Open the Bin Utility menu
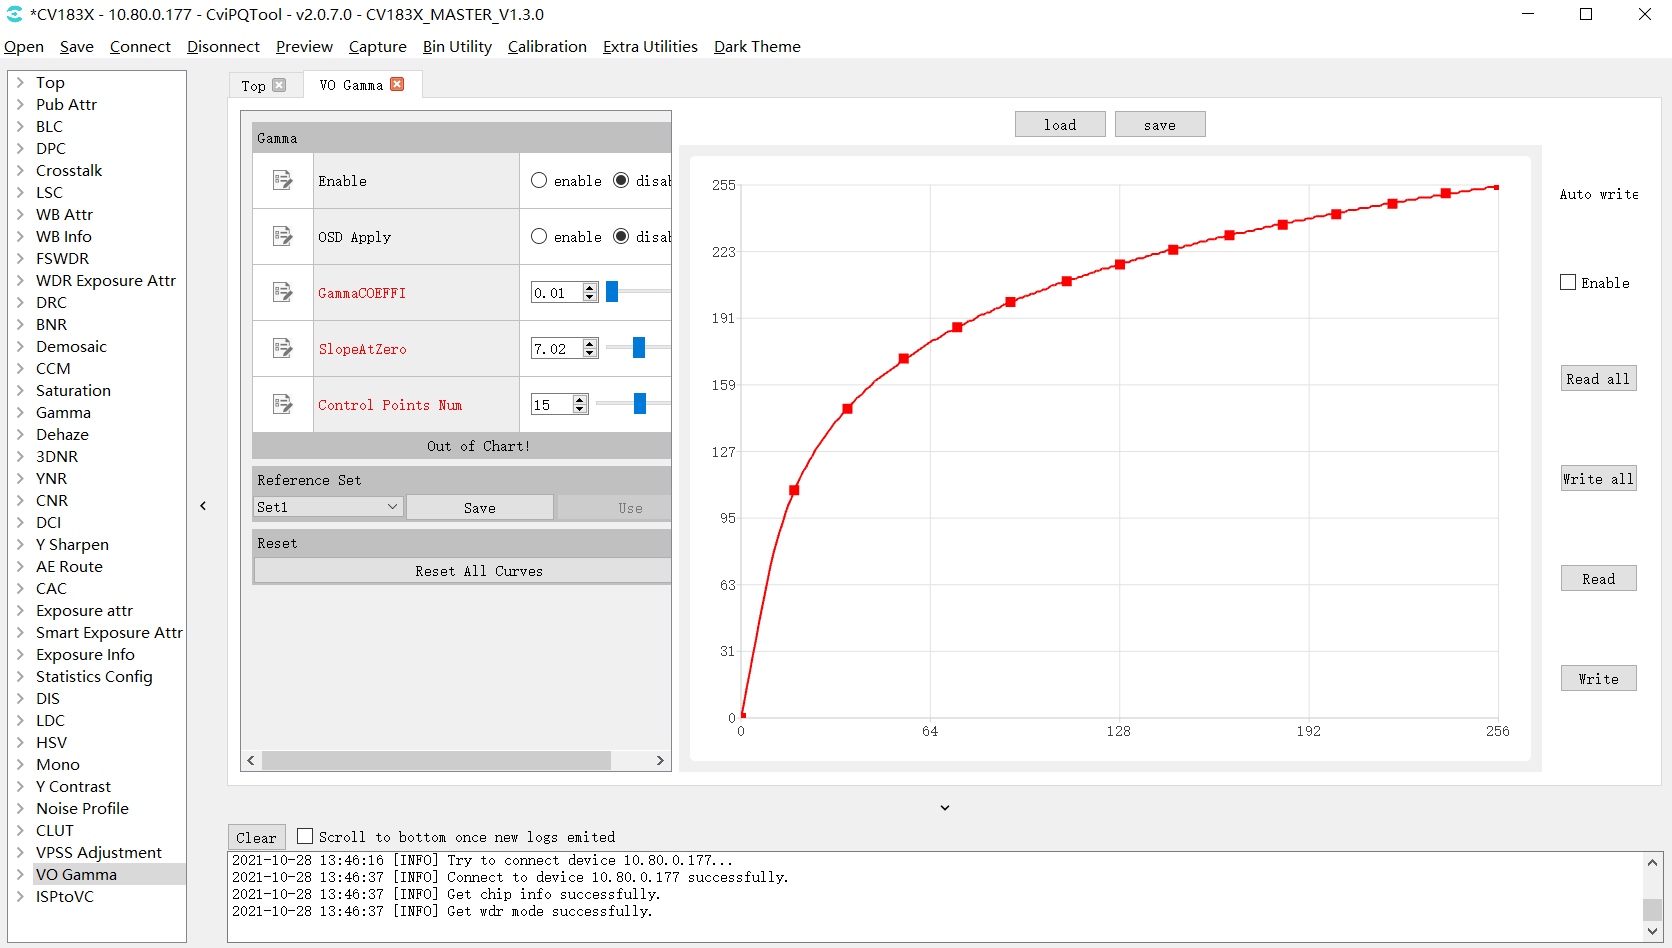The width and height of the screenshot is (1672, 948). (x=457, y=46)
